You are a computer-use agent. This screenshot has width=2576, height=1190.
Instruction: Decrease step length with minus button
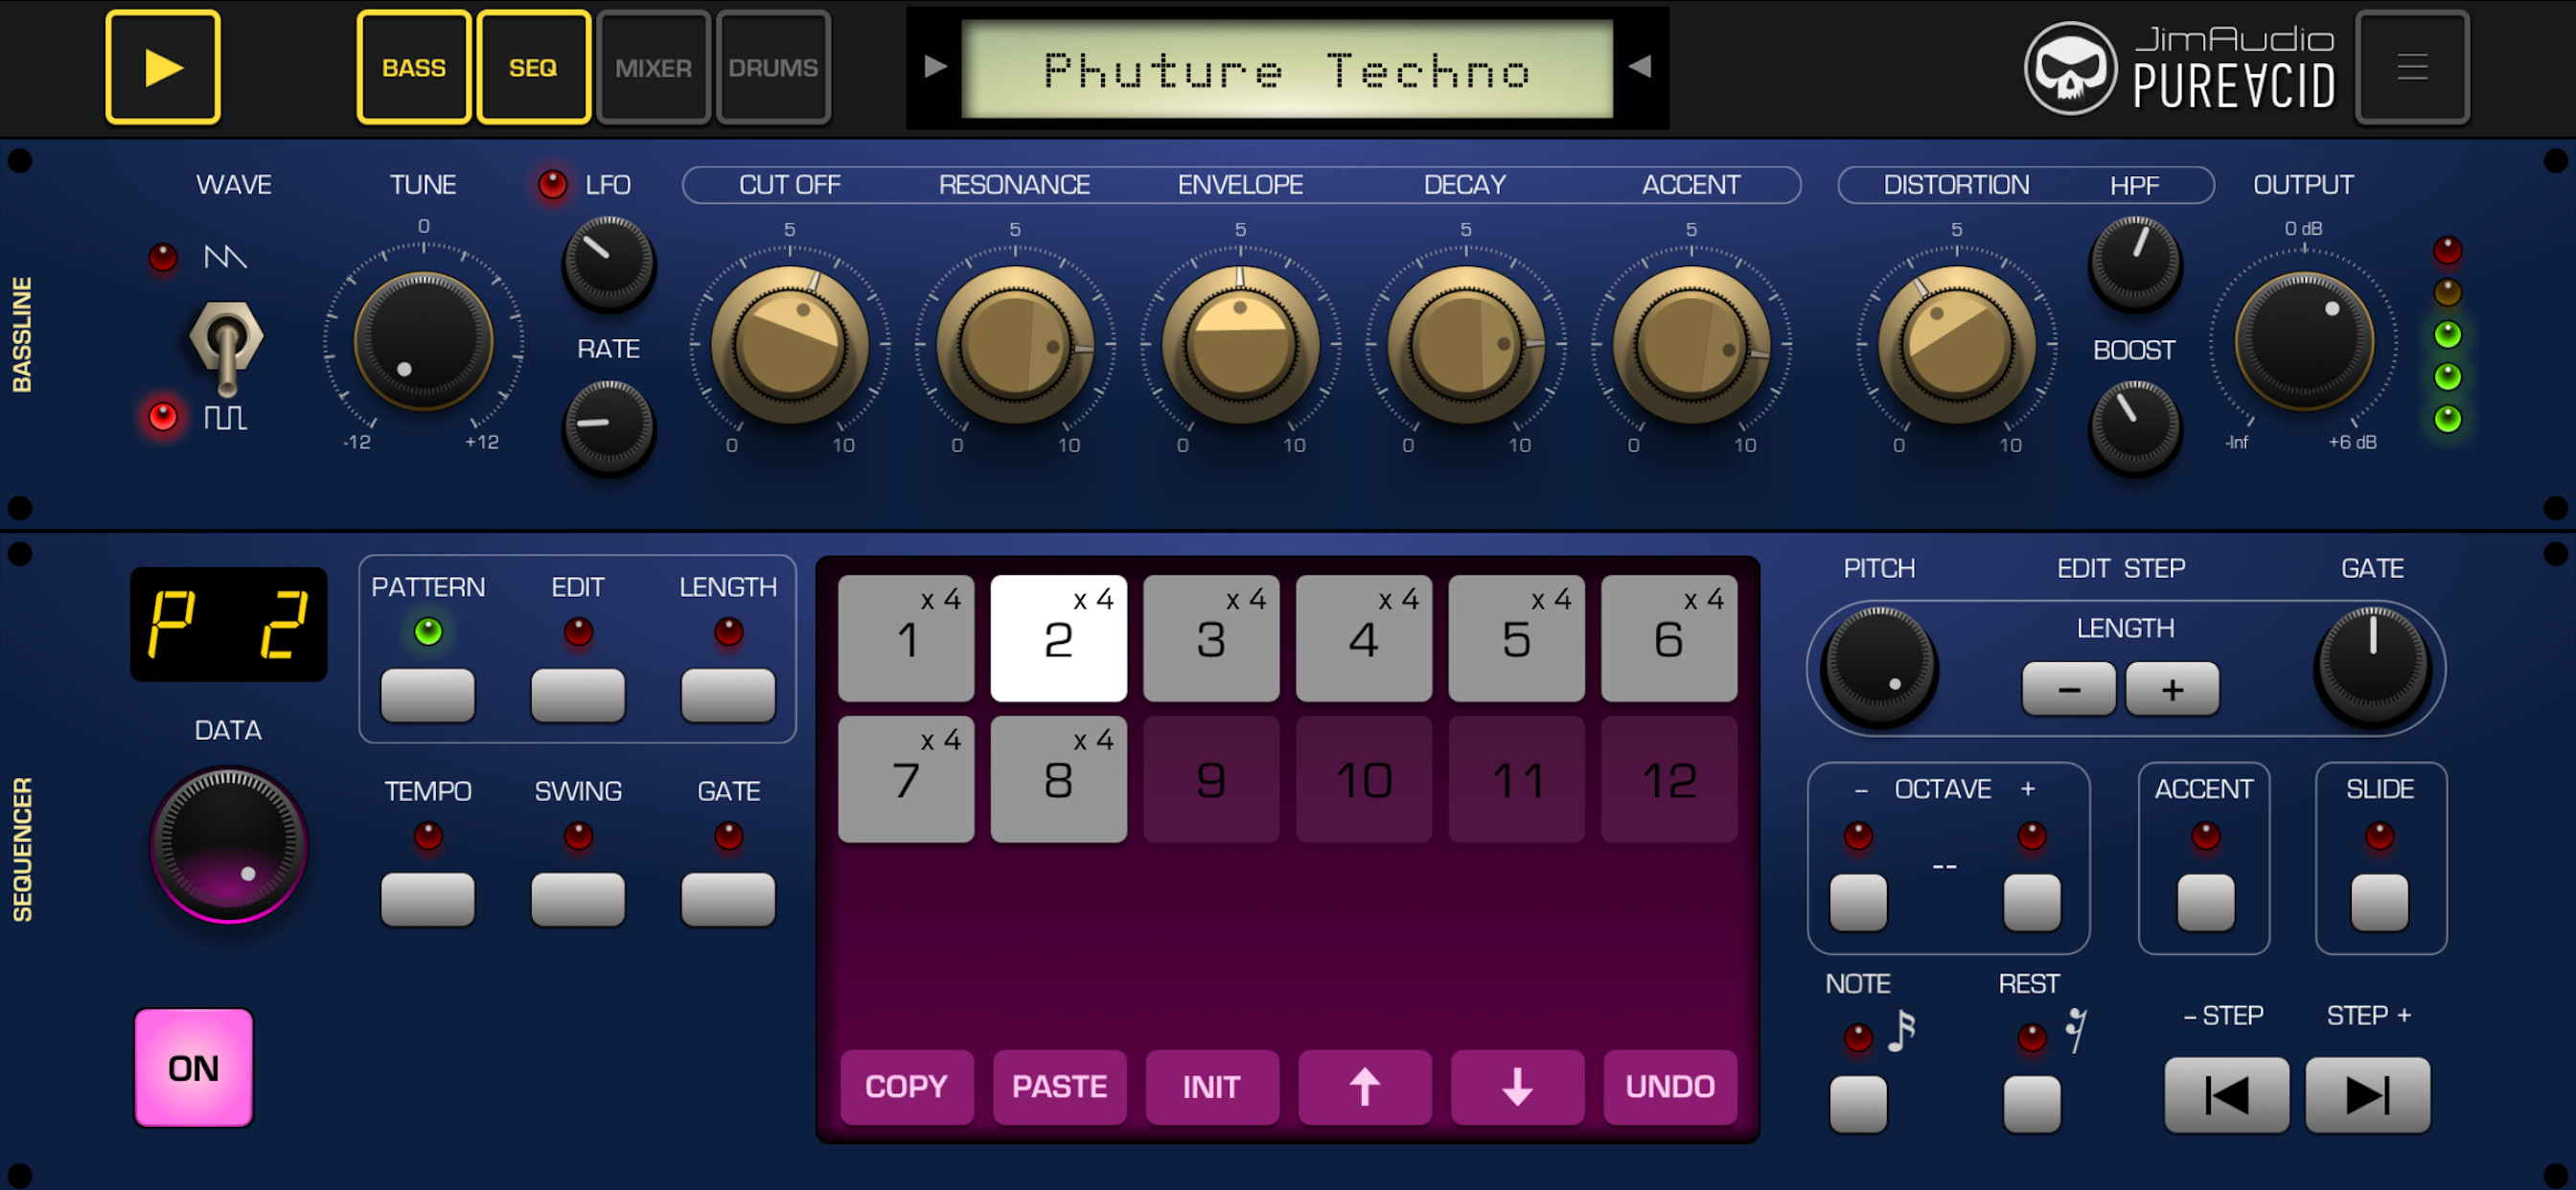click(x=2067, y=689)
